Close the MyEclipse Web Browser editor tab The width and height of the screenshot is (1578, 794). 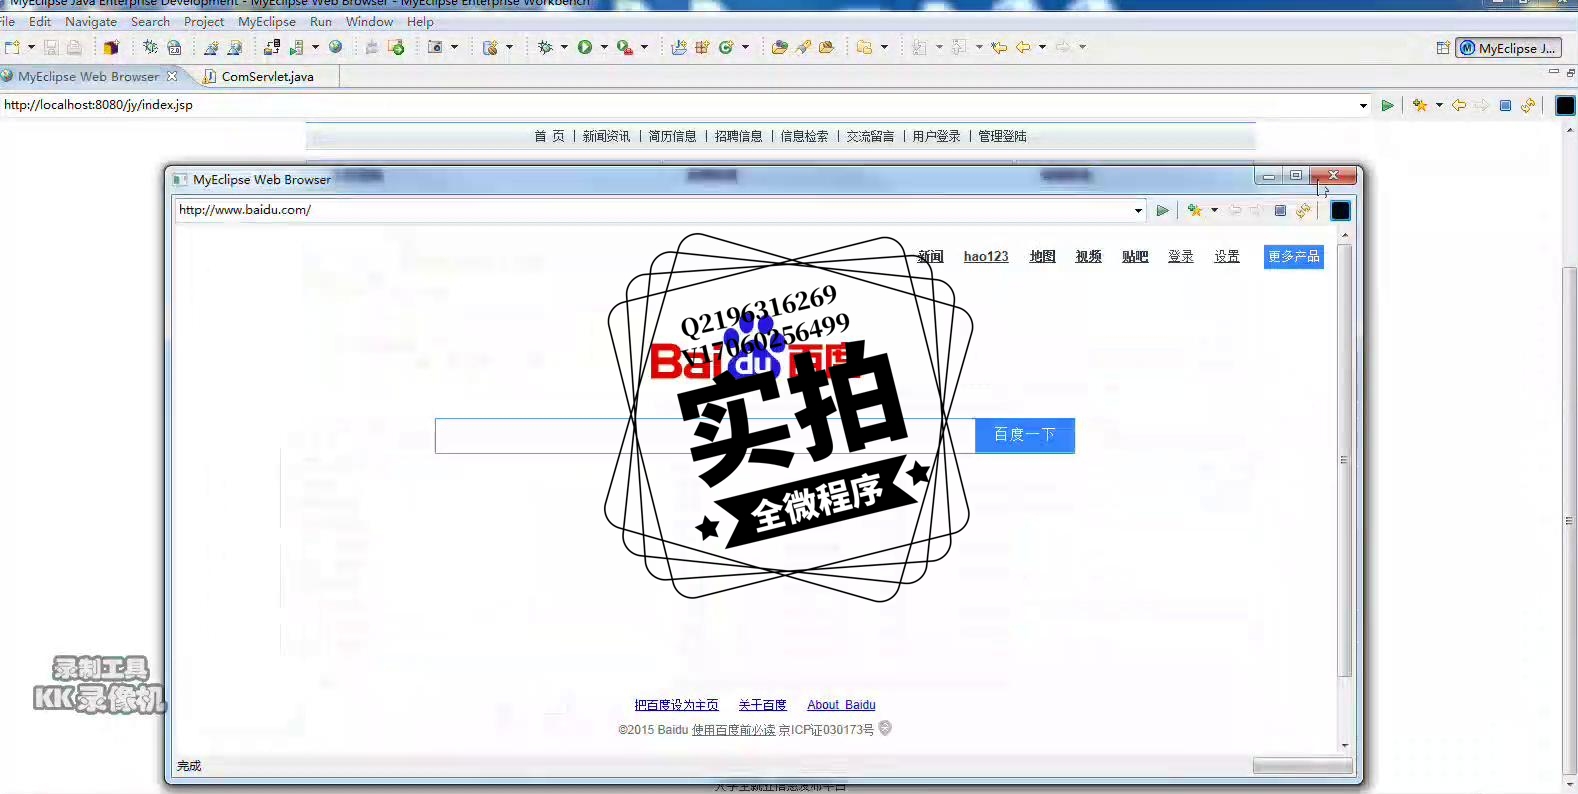click(x=172, y=76)
